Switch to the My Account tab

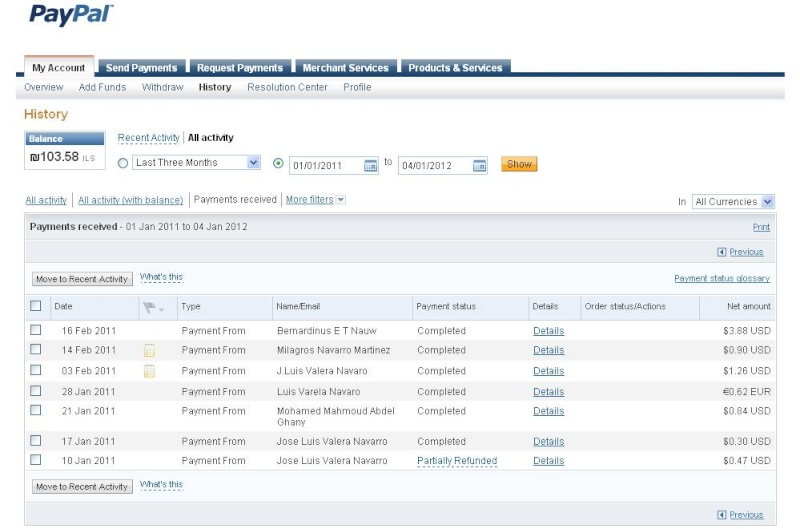coord(59,67)
